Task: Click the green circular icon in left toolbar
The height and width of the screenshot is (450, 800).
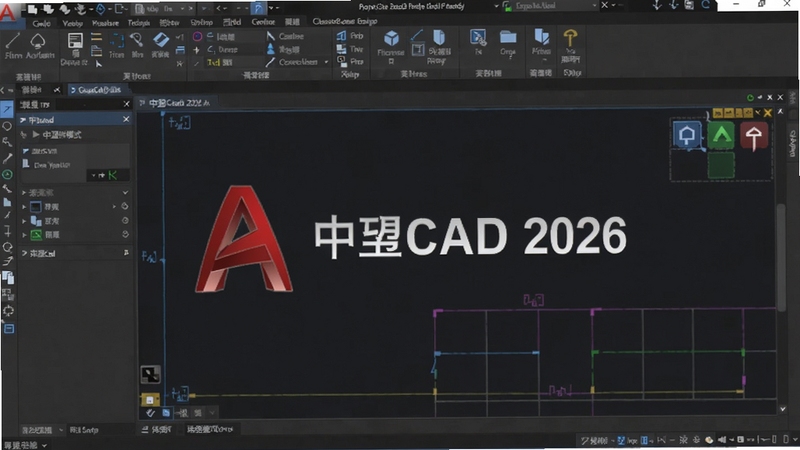Action: (7, 174)
